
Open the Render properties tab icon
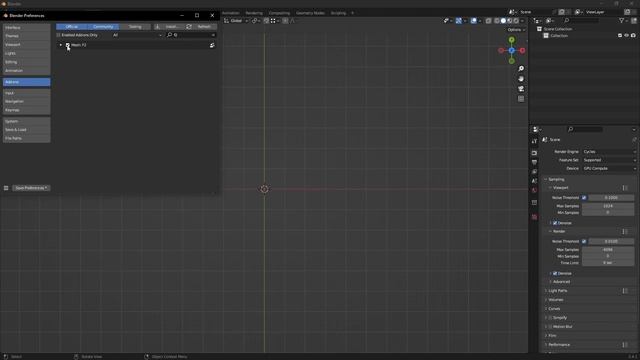click(x=534, y=153)
